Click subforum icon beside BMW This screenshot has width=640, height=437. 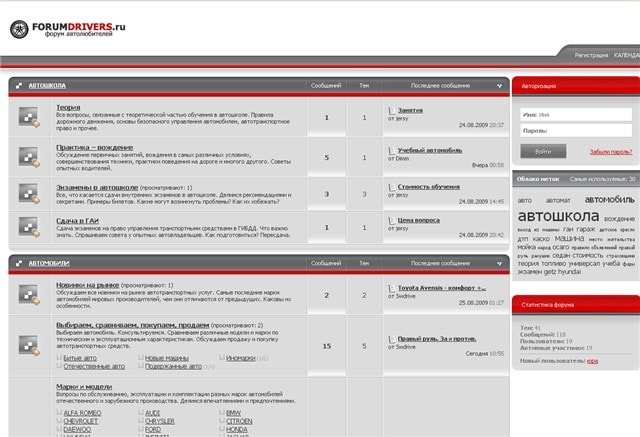click(222, 413)
